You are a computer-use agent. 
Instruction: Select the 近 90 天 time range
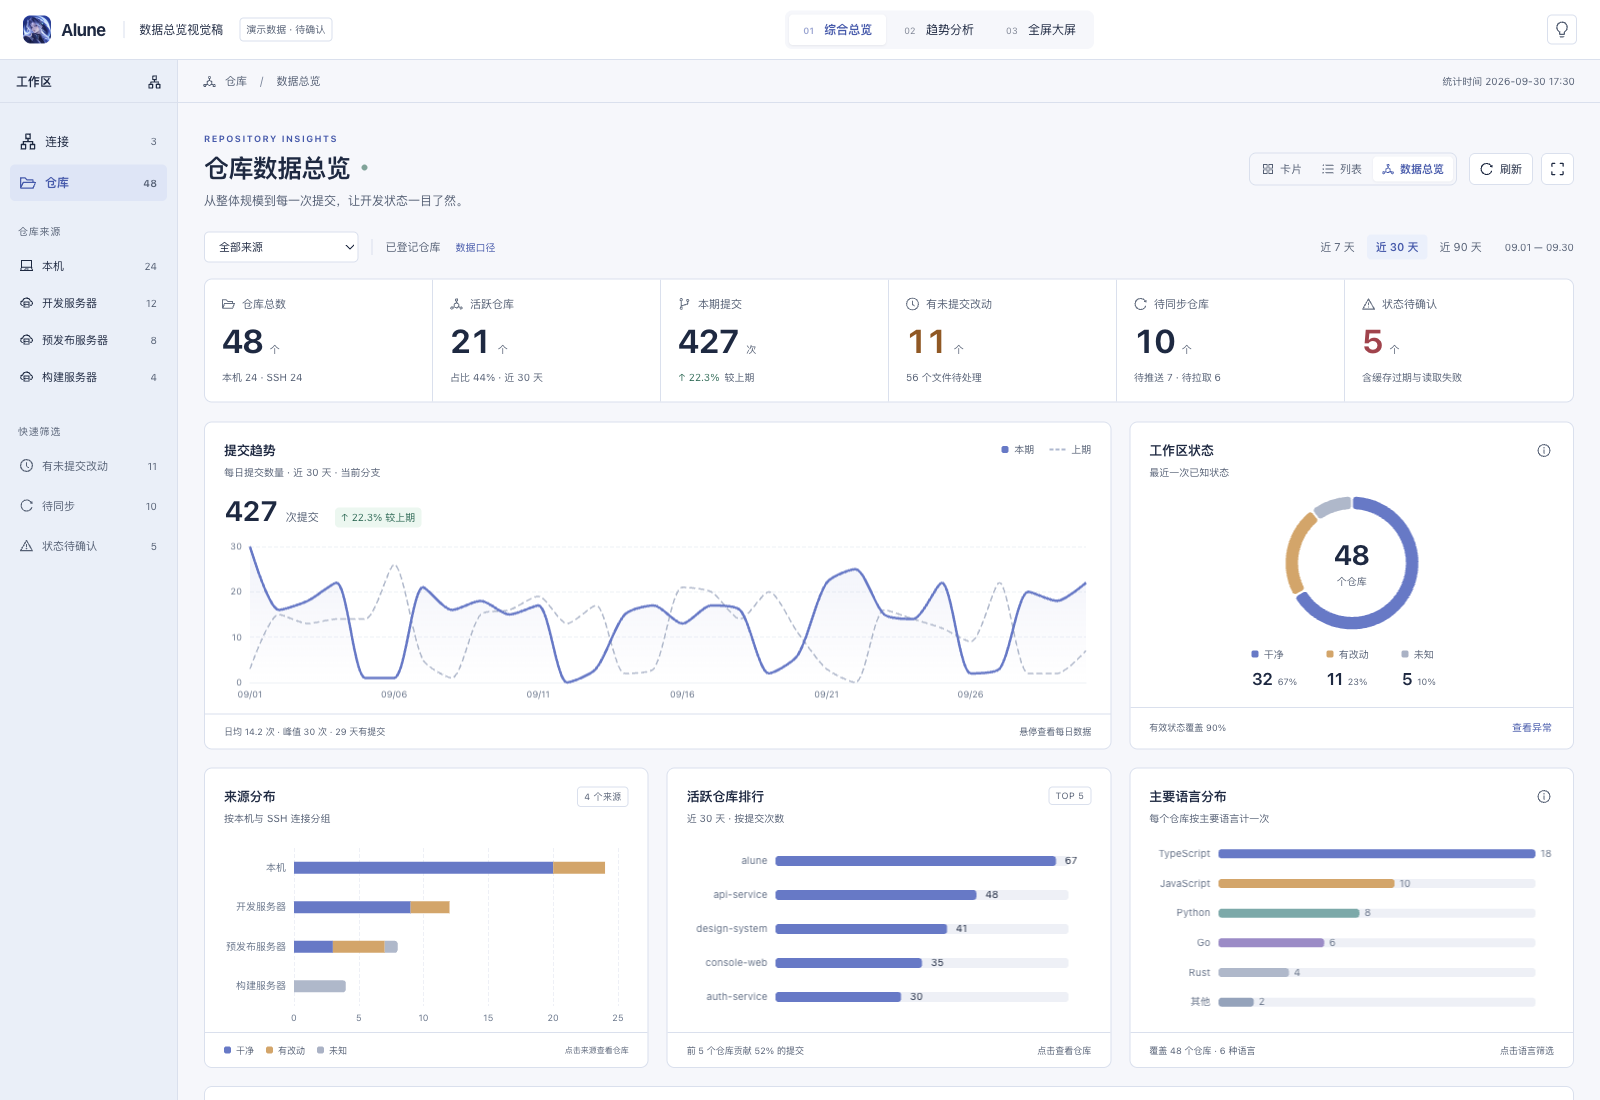[x=1461, y=247]
